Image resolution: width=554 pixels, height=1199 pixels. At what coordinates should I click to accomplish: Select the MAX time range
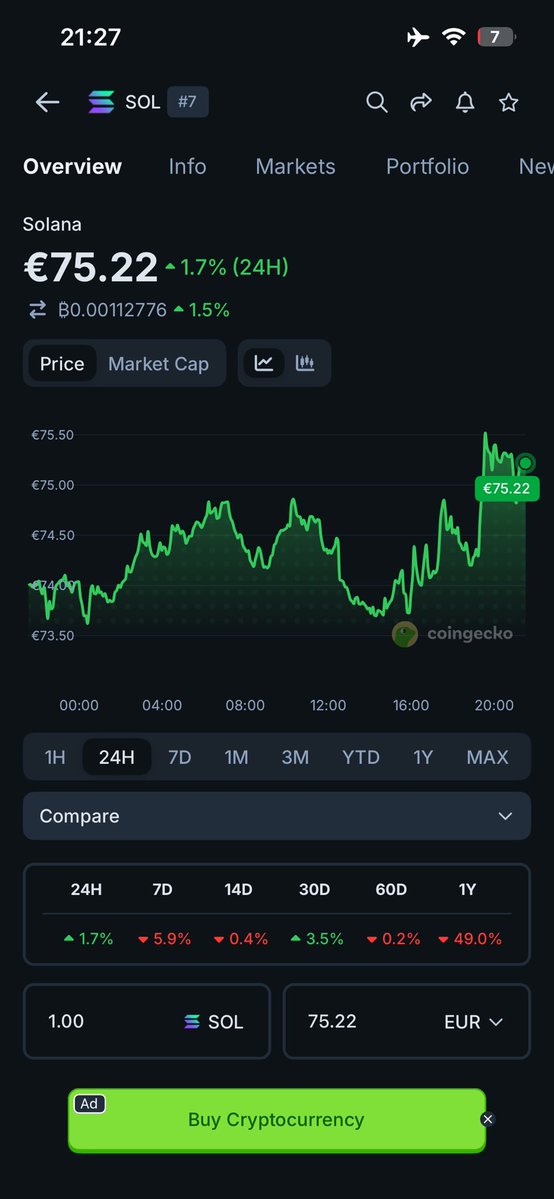487,757
